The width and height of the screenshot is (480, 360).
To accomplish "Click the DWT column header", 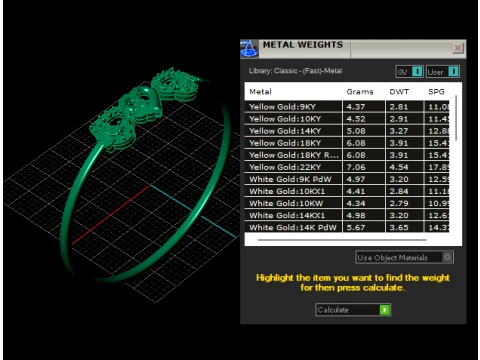I will 399,92.
